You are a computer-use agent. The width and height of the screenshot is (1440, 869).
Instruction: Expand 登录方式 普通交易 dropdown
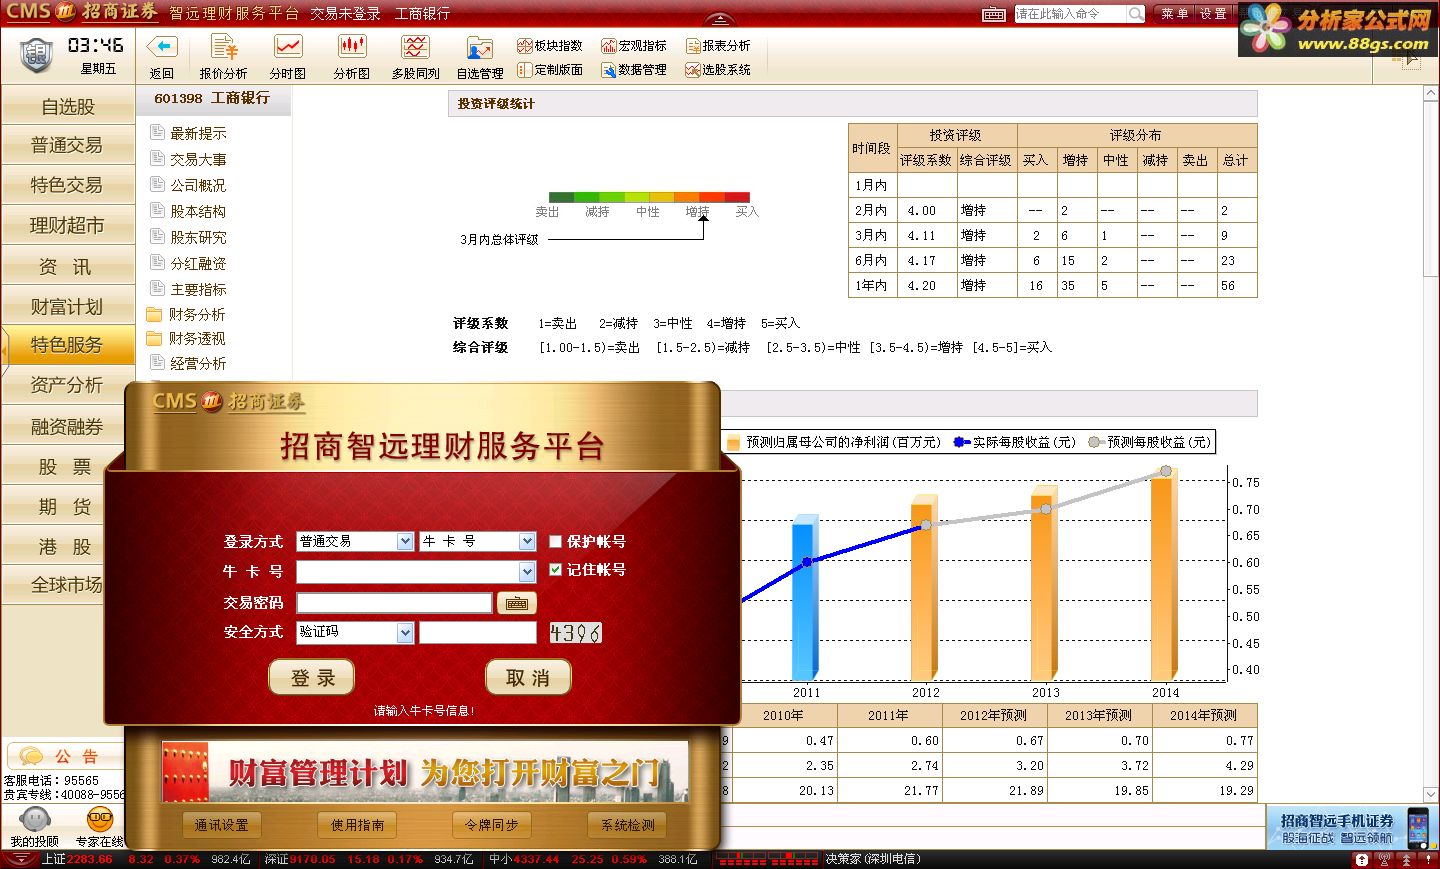point(405,541)
